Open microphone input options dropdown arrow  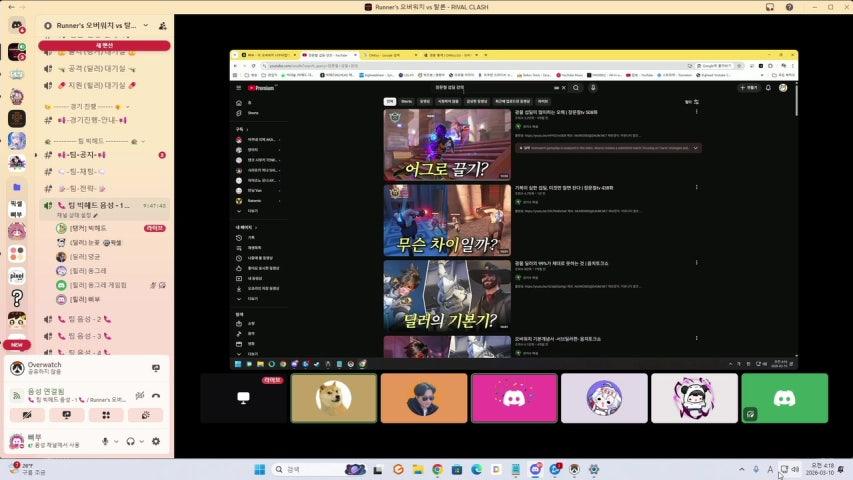pos(116,441)
